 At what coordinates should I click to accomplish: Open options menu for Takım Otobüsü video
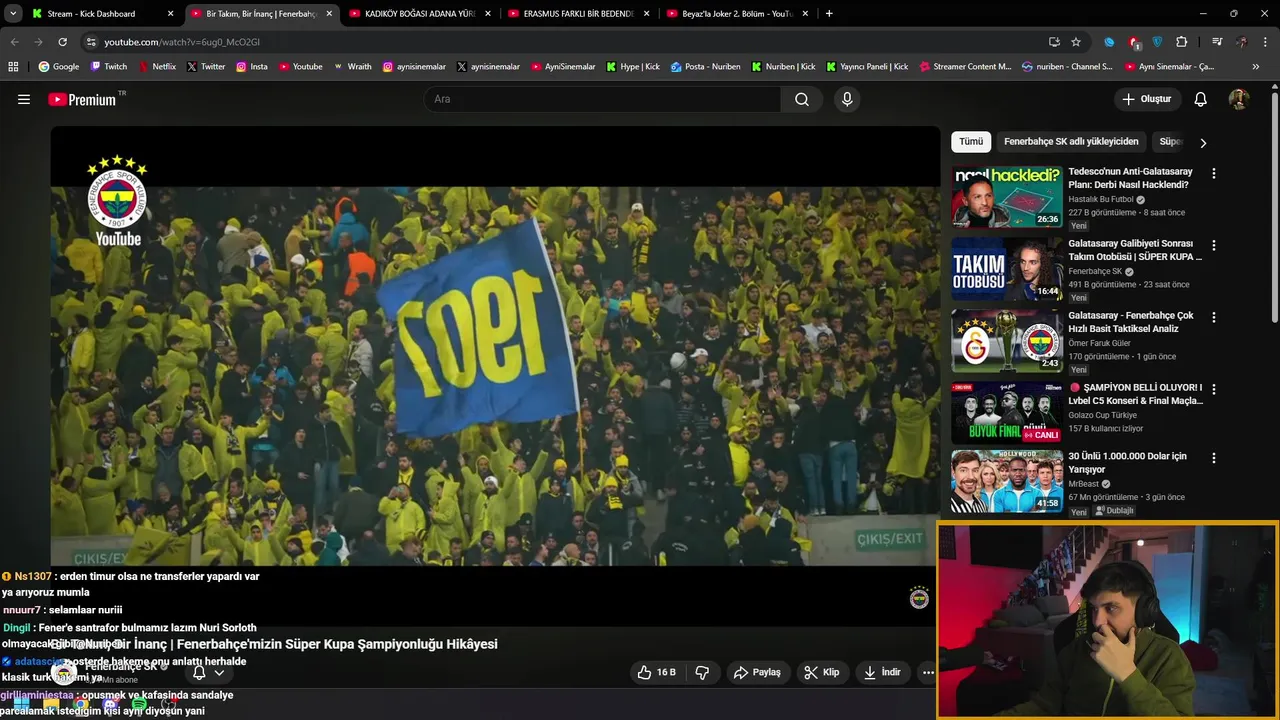point(1214,246)
